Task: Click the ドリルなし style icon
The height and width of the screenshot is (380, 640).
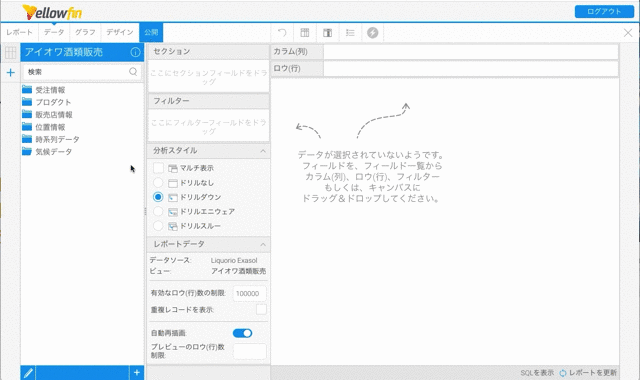Action: click(x=173, y=183)
